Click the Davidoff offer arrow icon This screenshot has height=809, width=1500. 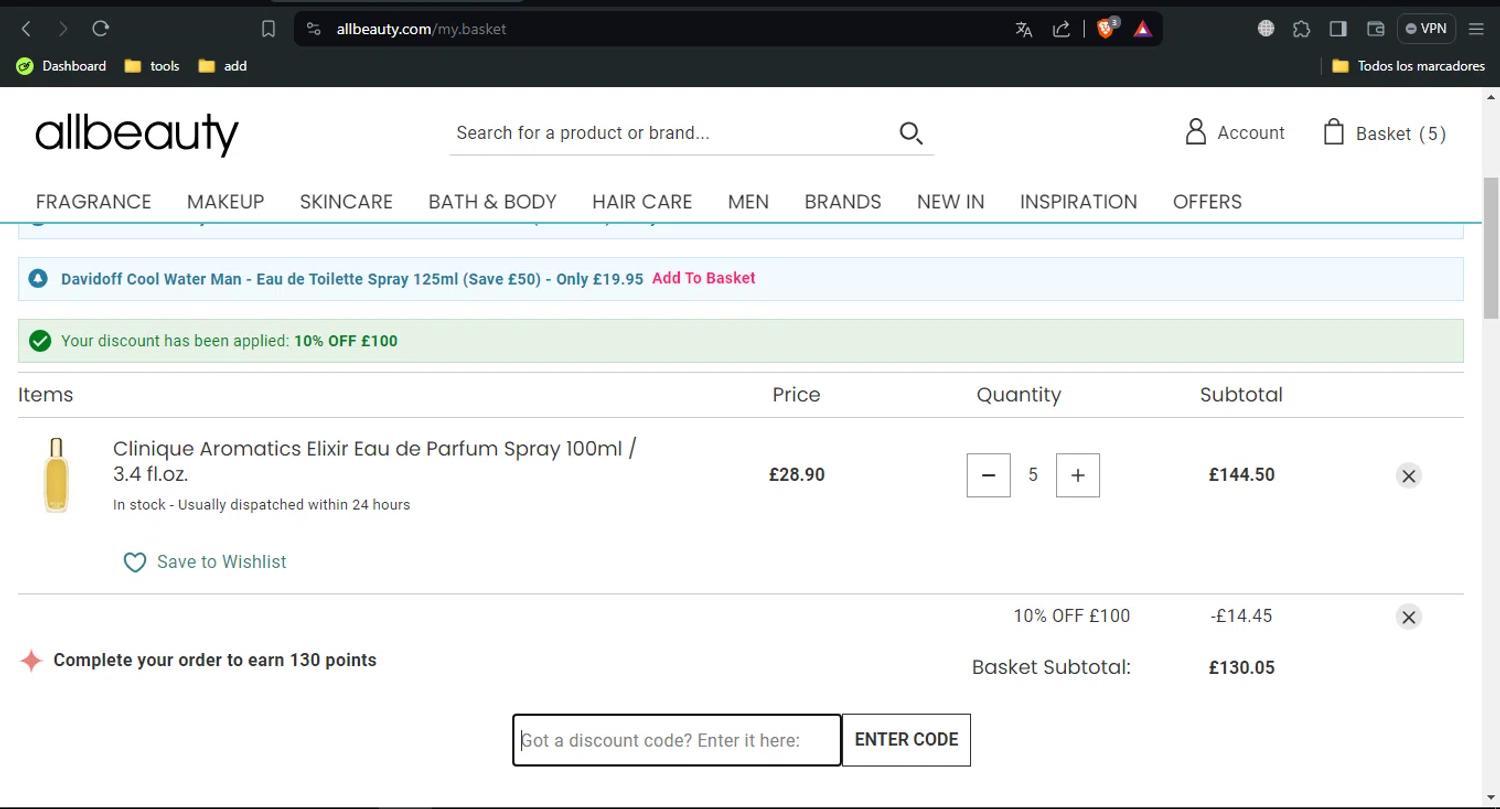(38, 278)
